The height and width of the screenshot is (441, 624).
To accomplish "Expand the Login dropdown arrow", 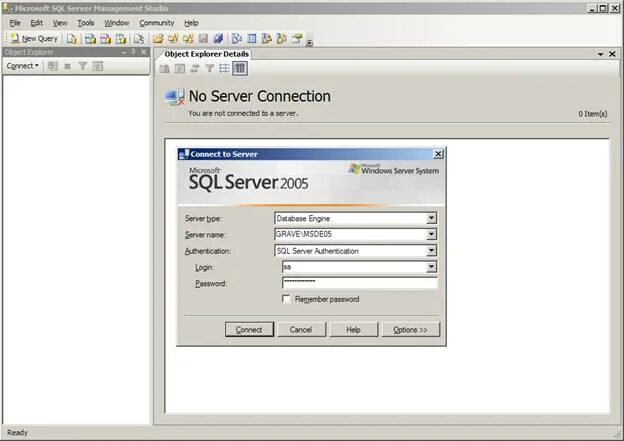I will coord(431,267).
